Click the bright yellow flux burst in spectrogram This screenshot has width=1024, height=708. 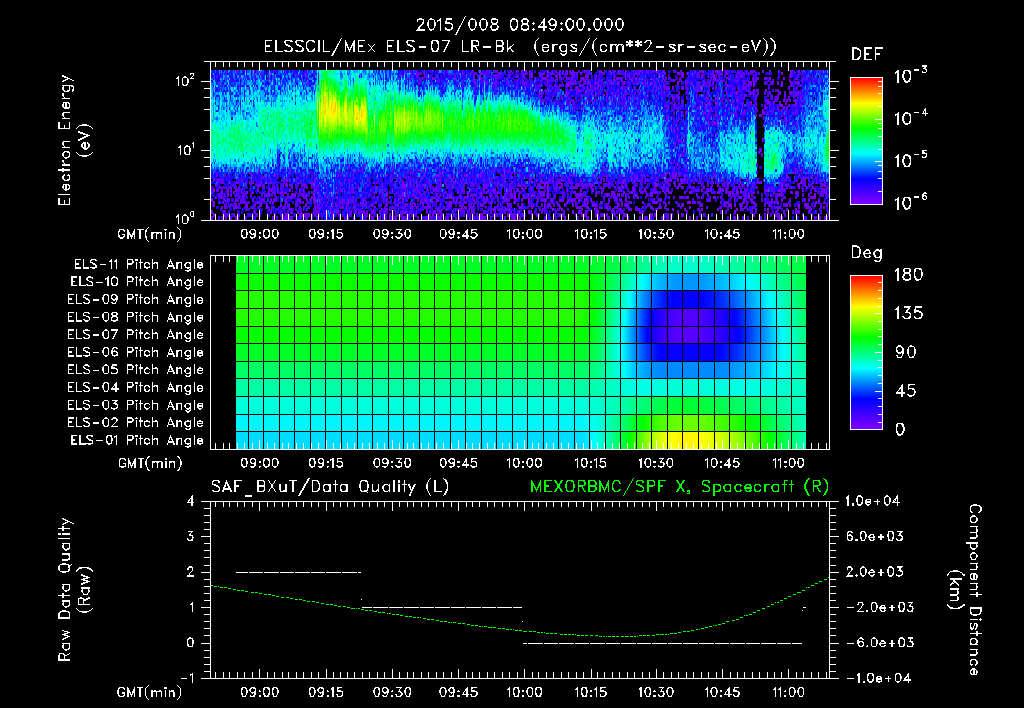342,112
